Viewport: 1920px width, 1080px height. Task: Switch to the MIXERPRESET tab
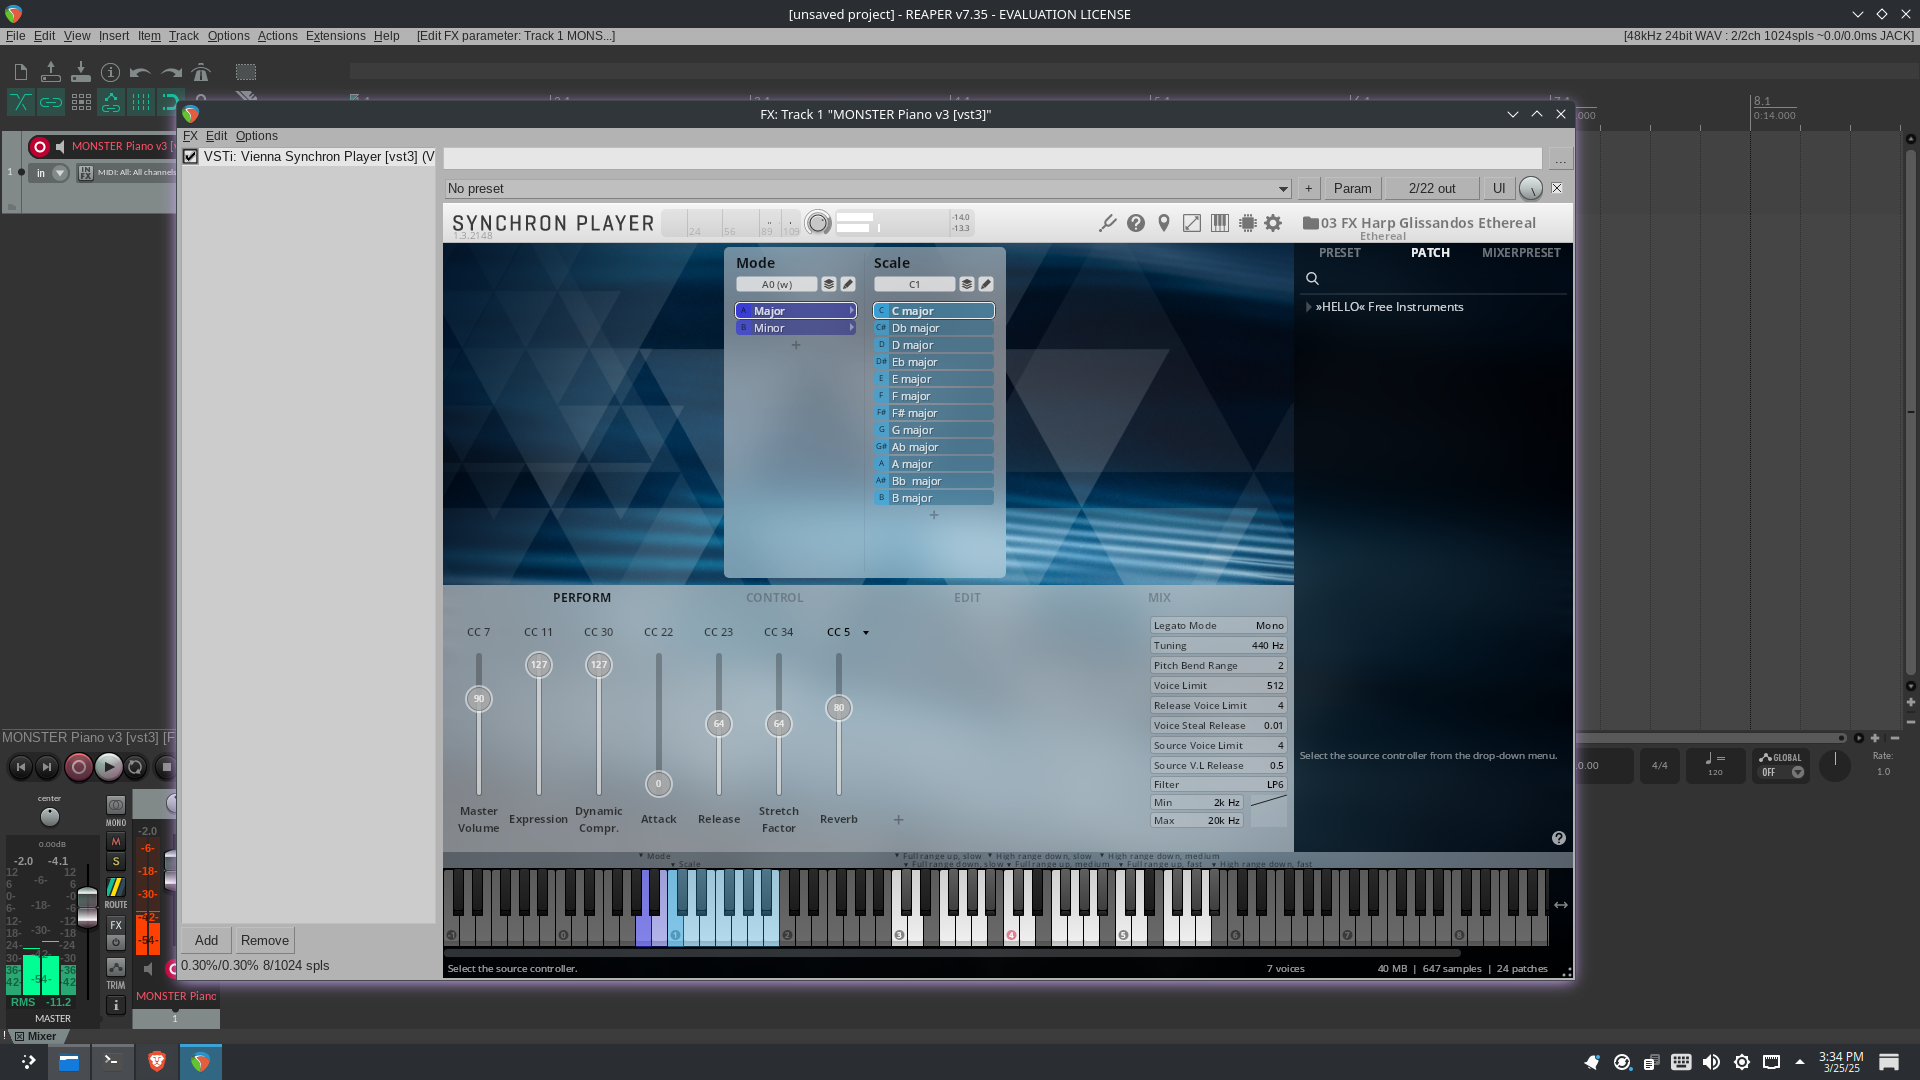click(x=1521, y=253)
